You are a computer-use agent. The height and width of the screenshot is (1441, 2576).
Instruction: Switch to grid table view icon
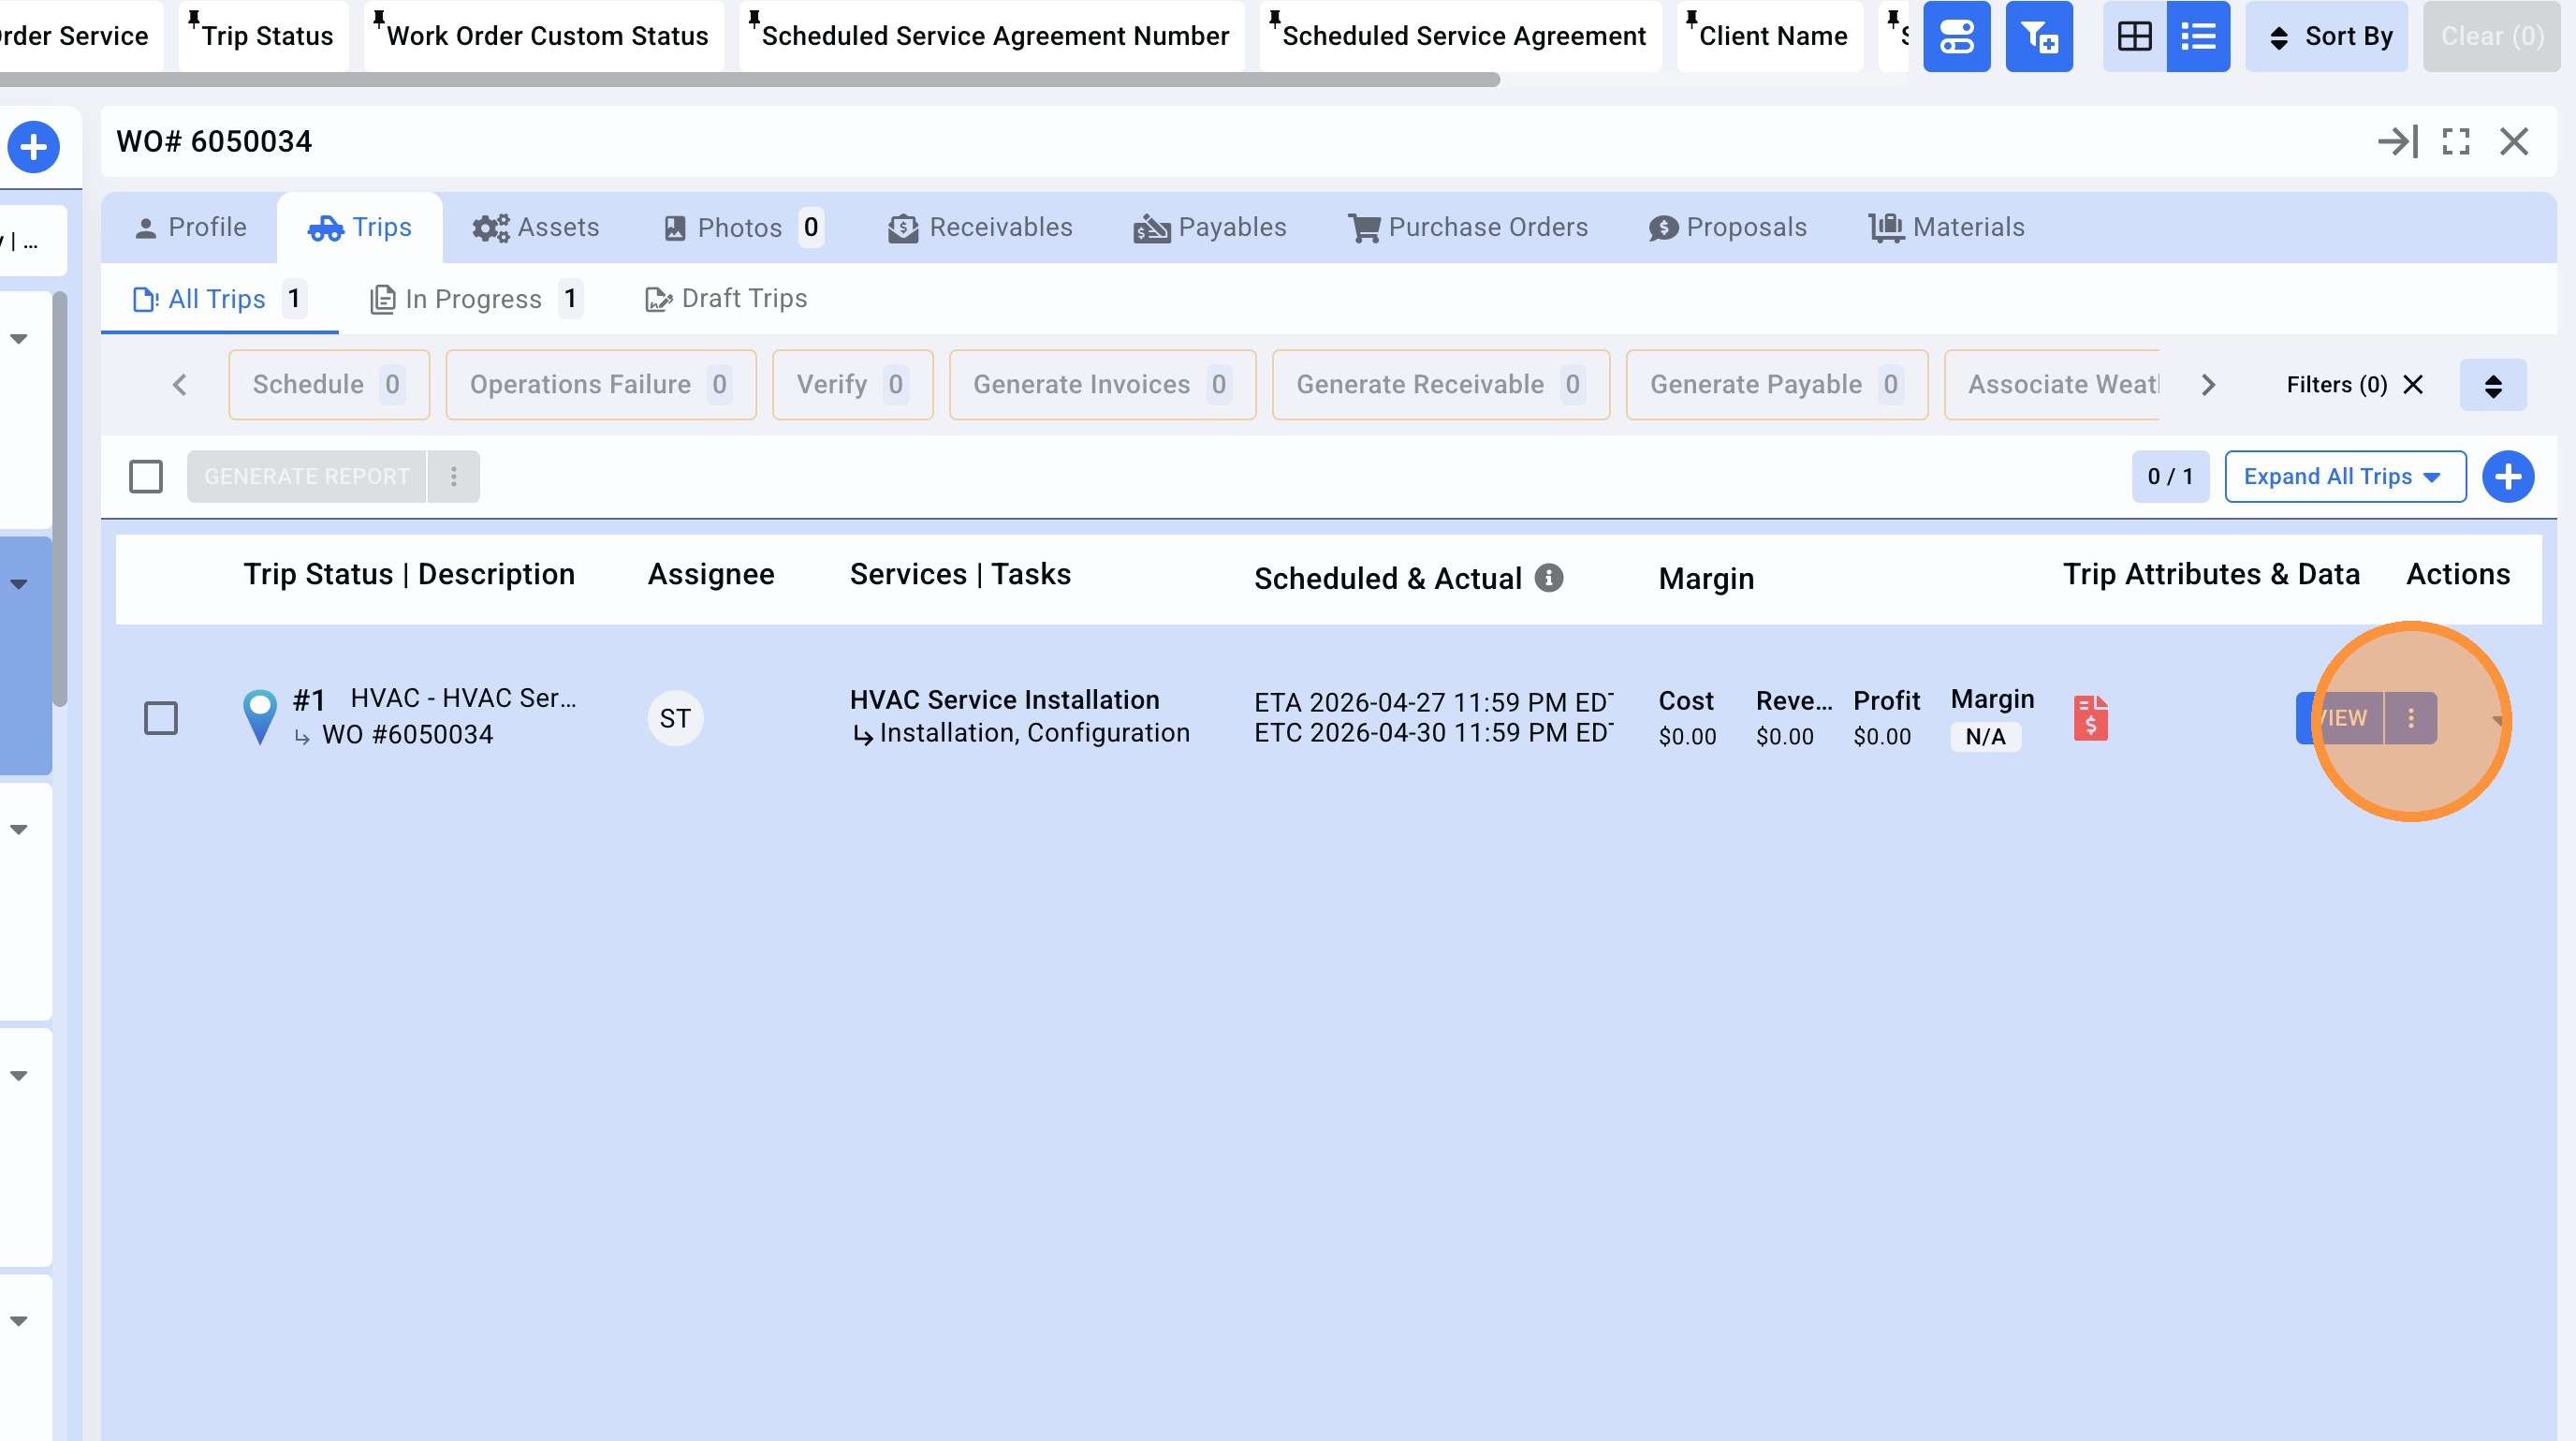(2134, 37)
